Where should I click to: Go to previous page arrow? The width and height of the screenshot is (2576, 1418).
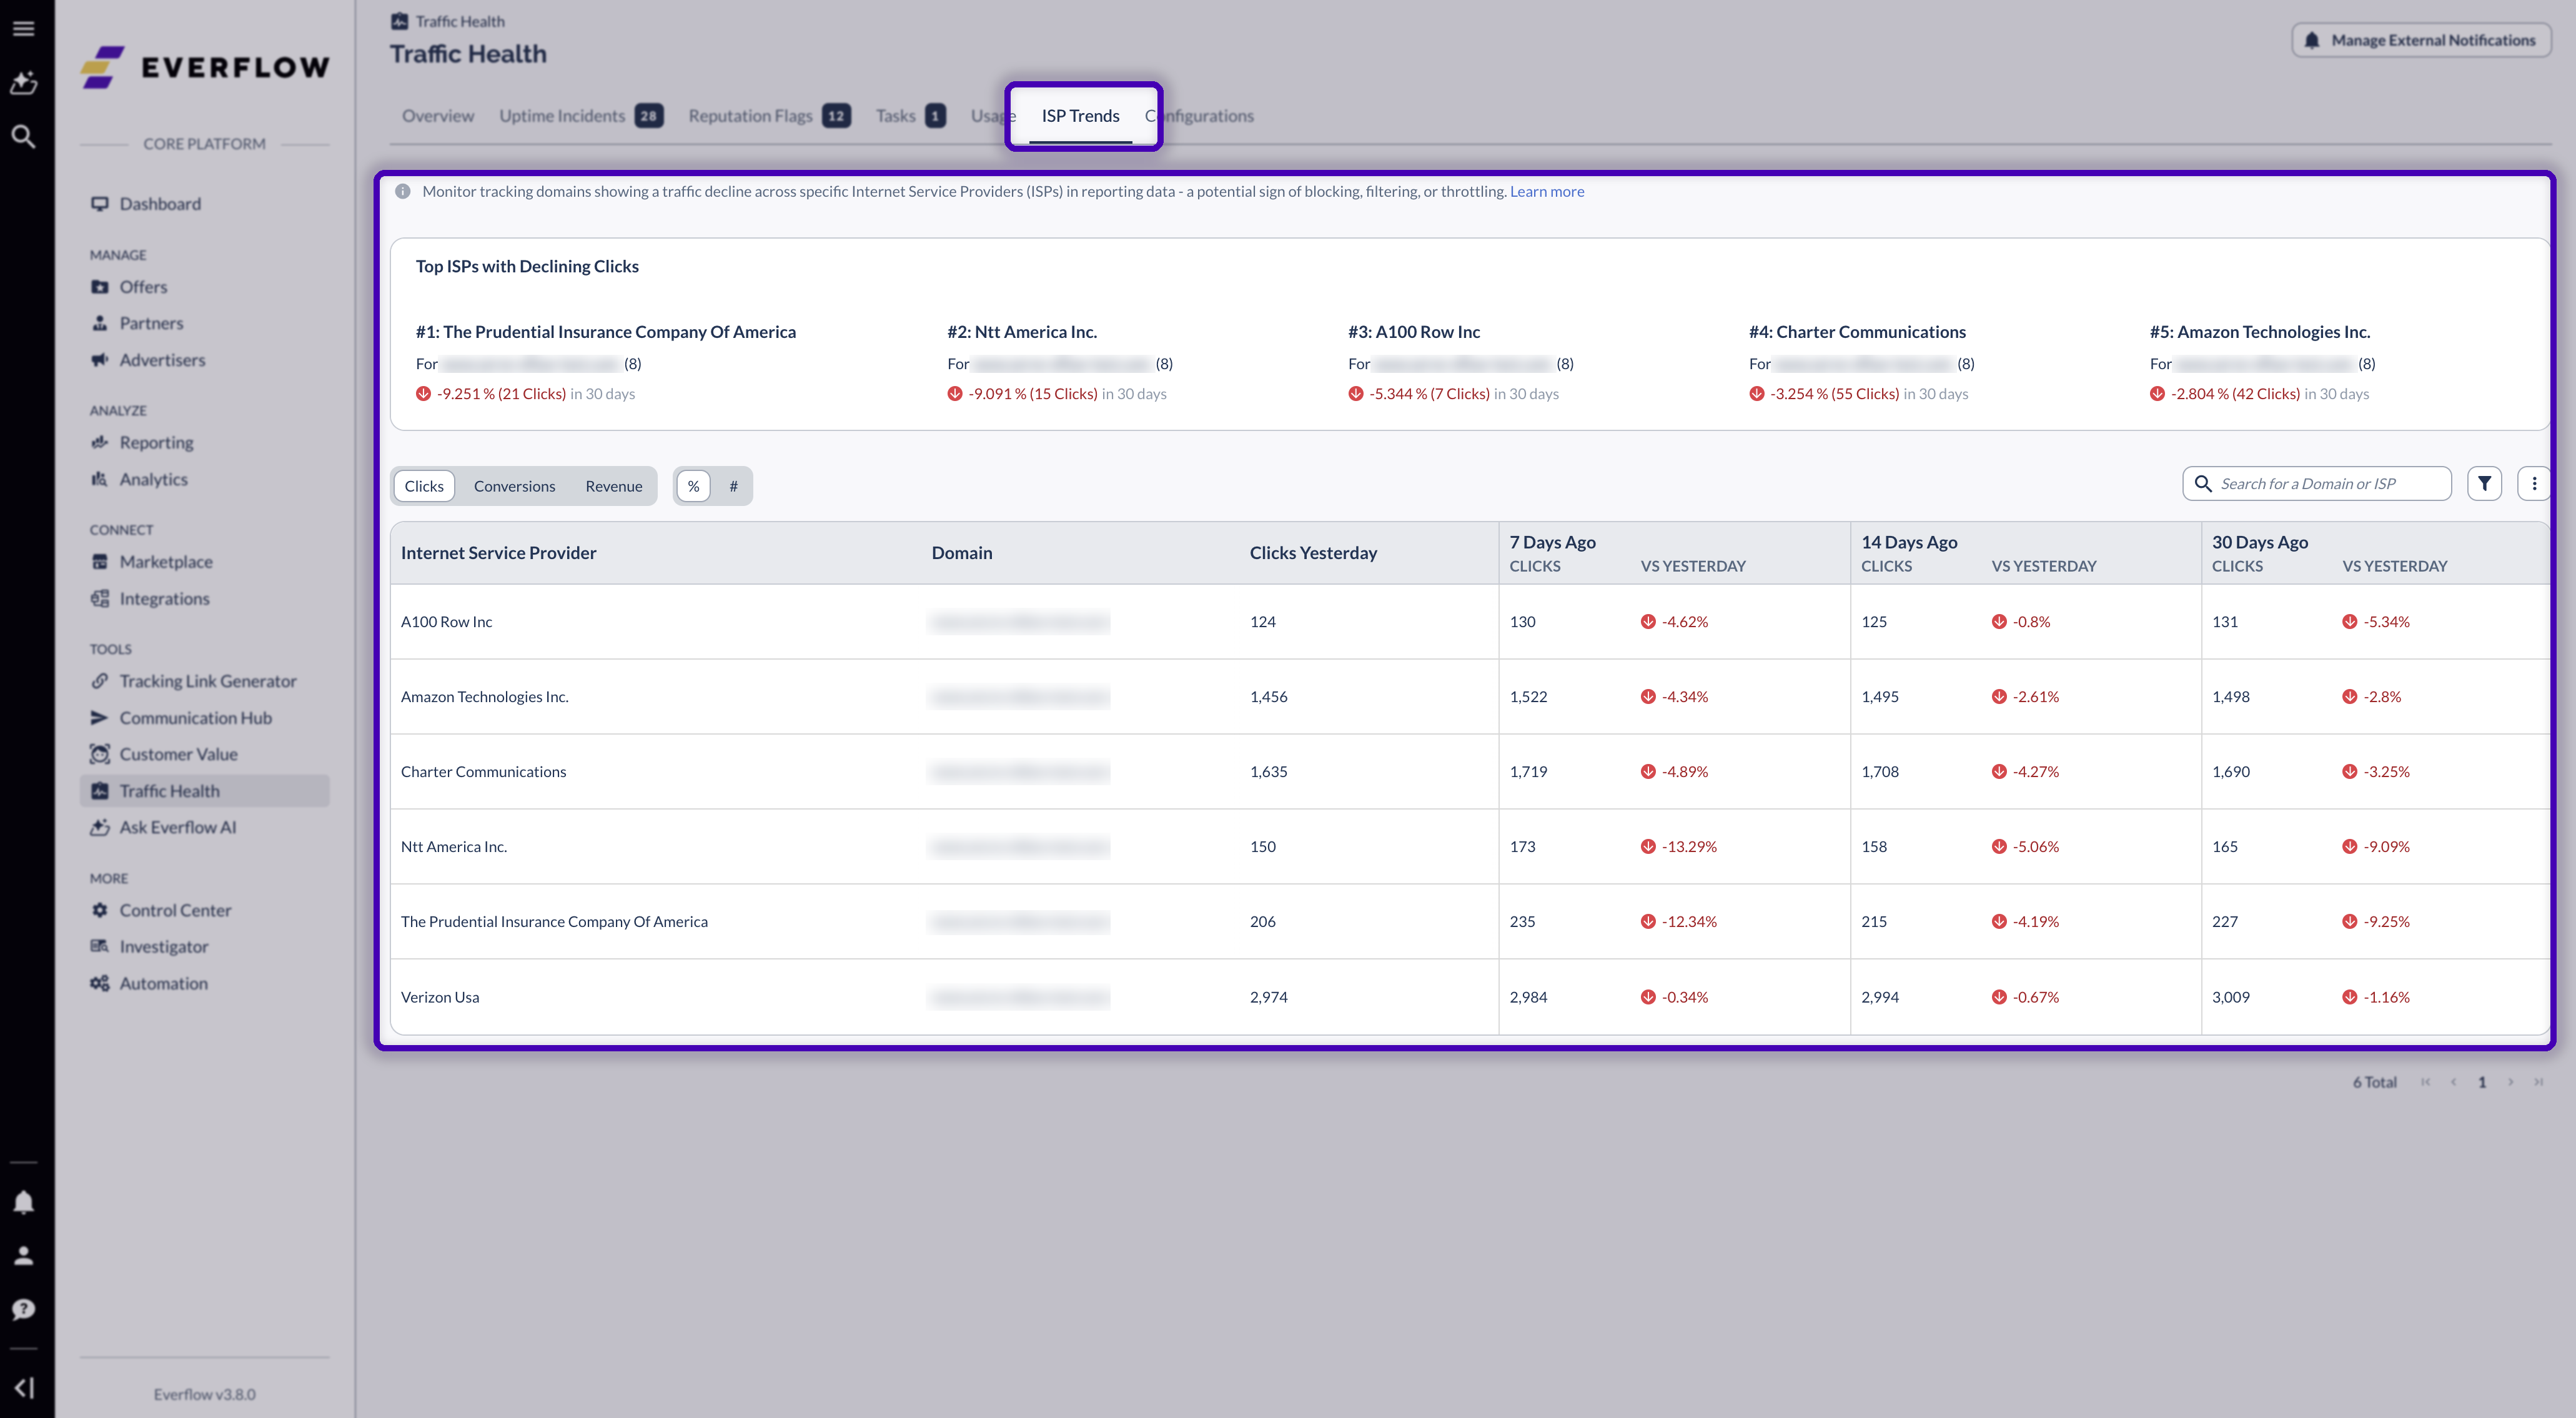(x=2453, y=1082)
